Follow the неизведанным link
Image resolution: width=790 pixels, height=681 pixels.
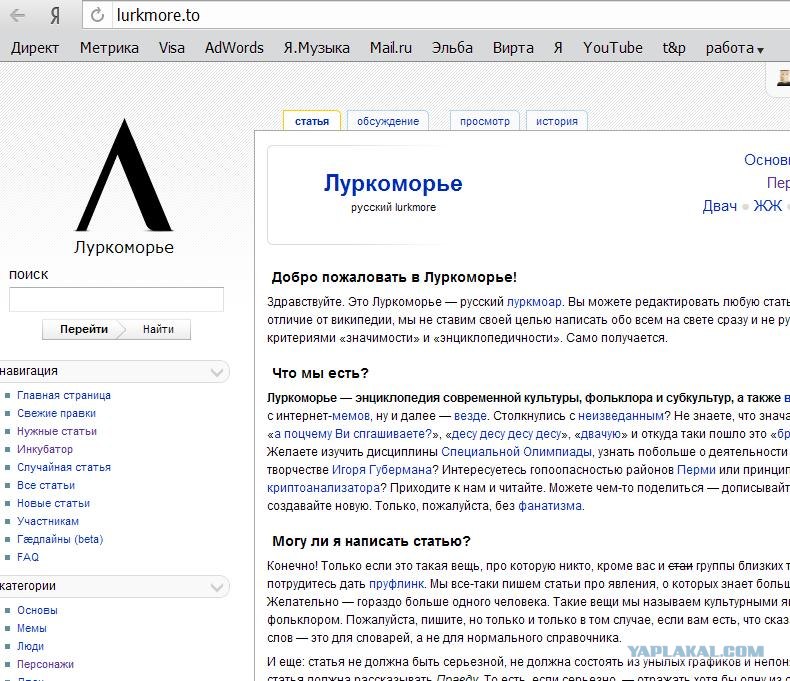pyautogui.click(x=621, y=416)
